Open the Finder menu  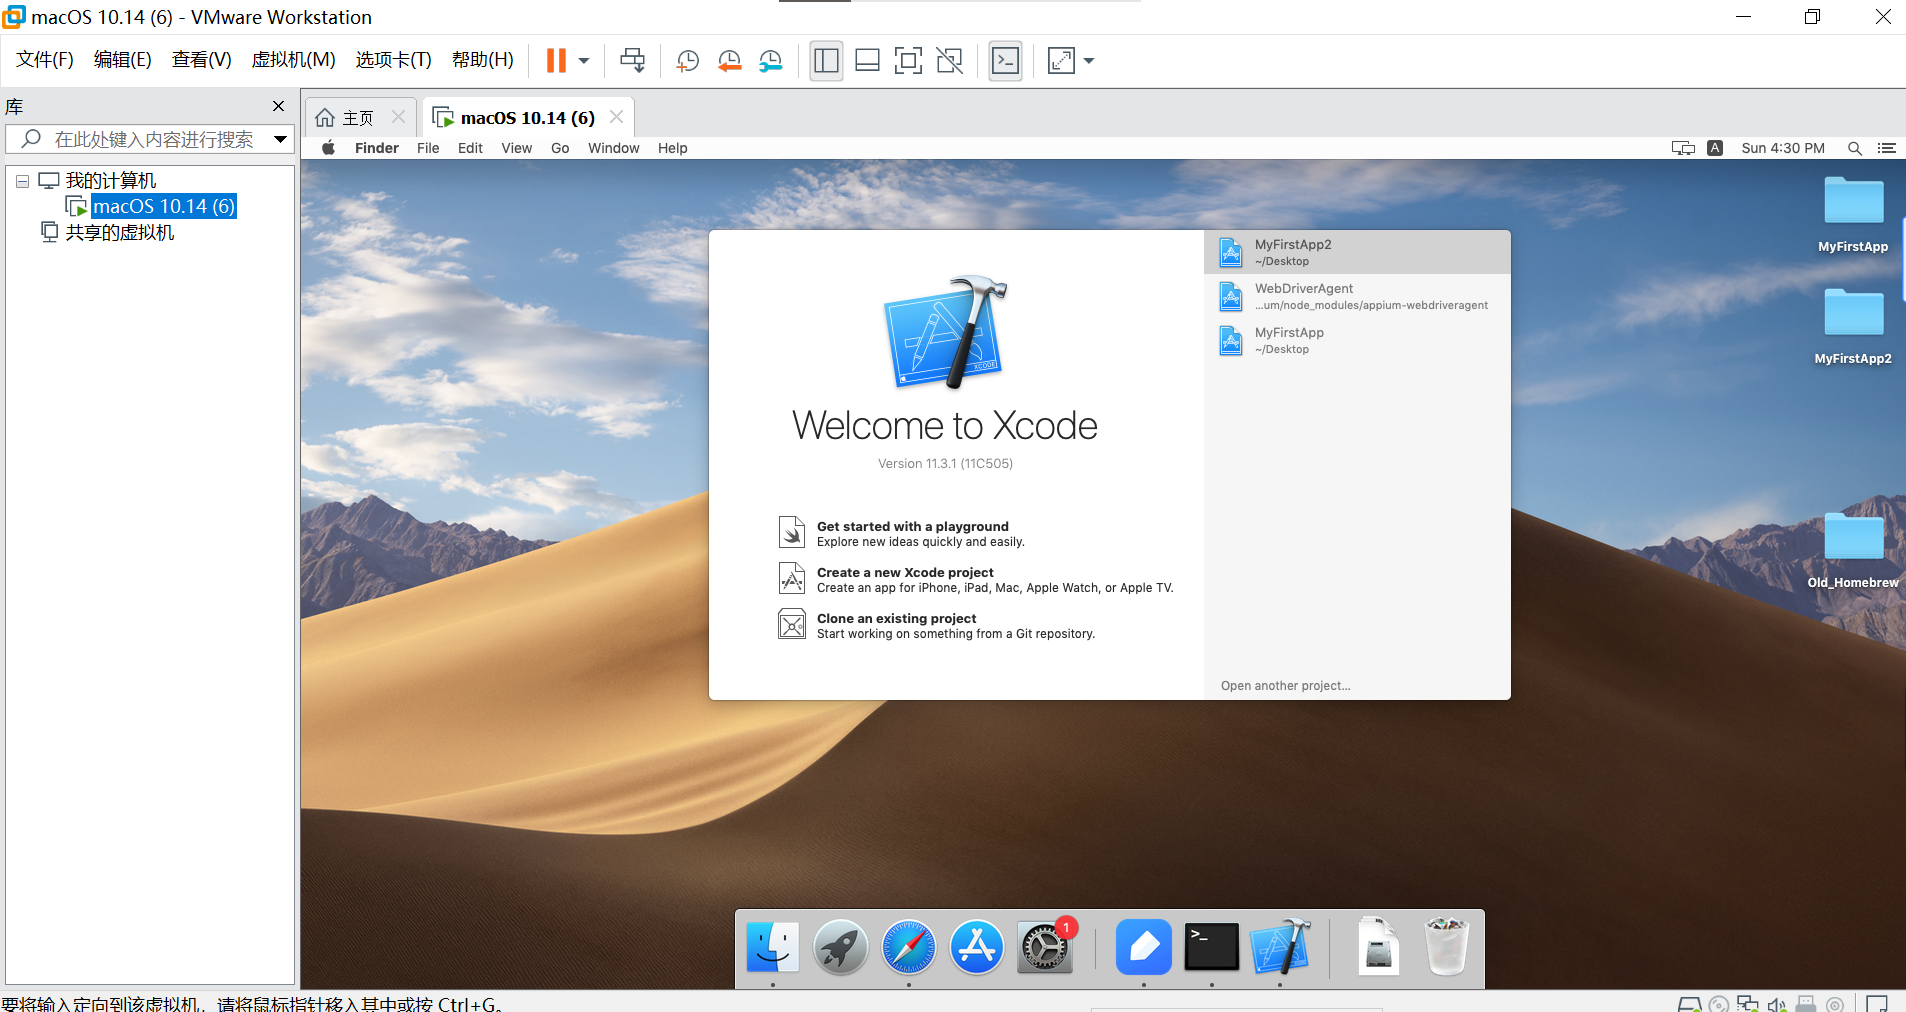(x=377, y=148)
